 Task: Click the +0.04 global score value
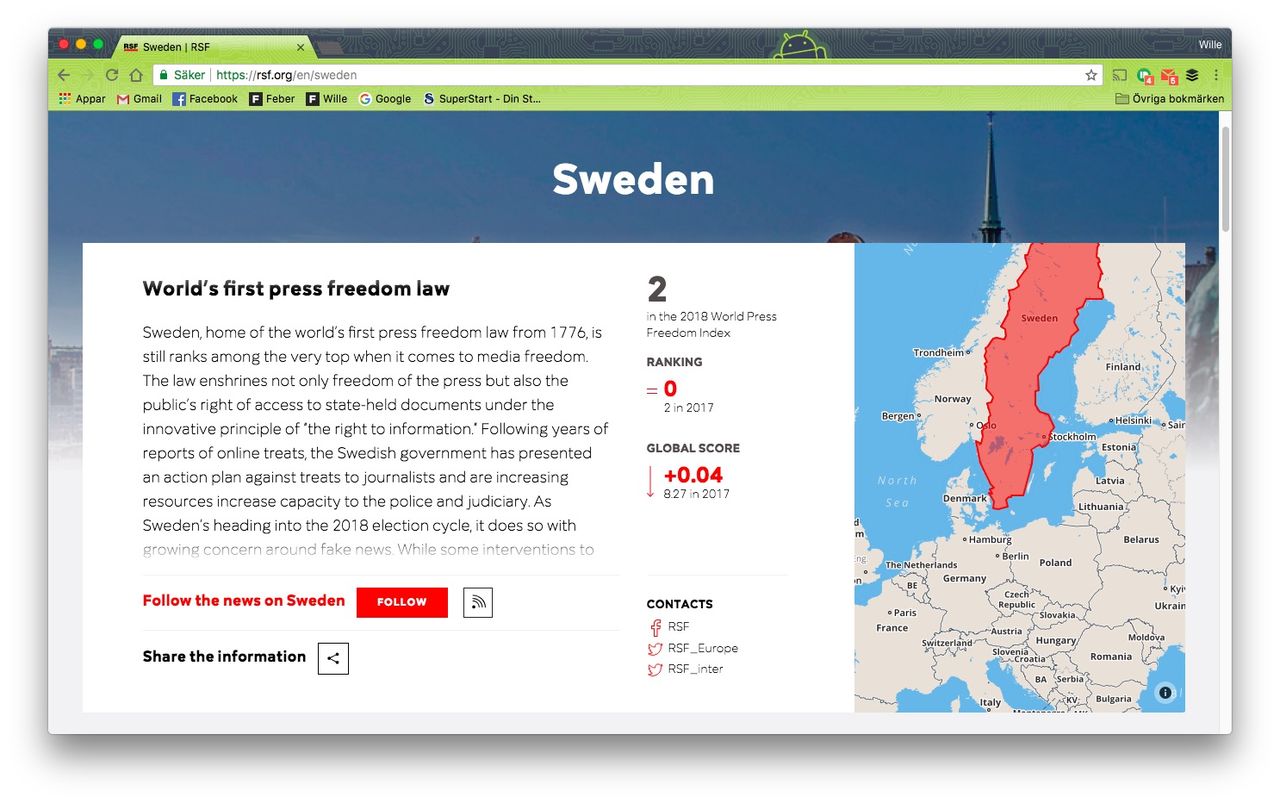coord(693,475)
